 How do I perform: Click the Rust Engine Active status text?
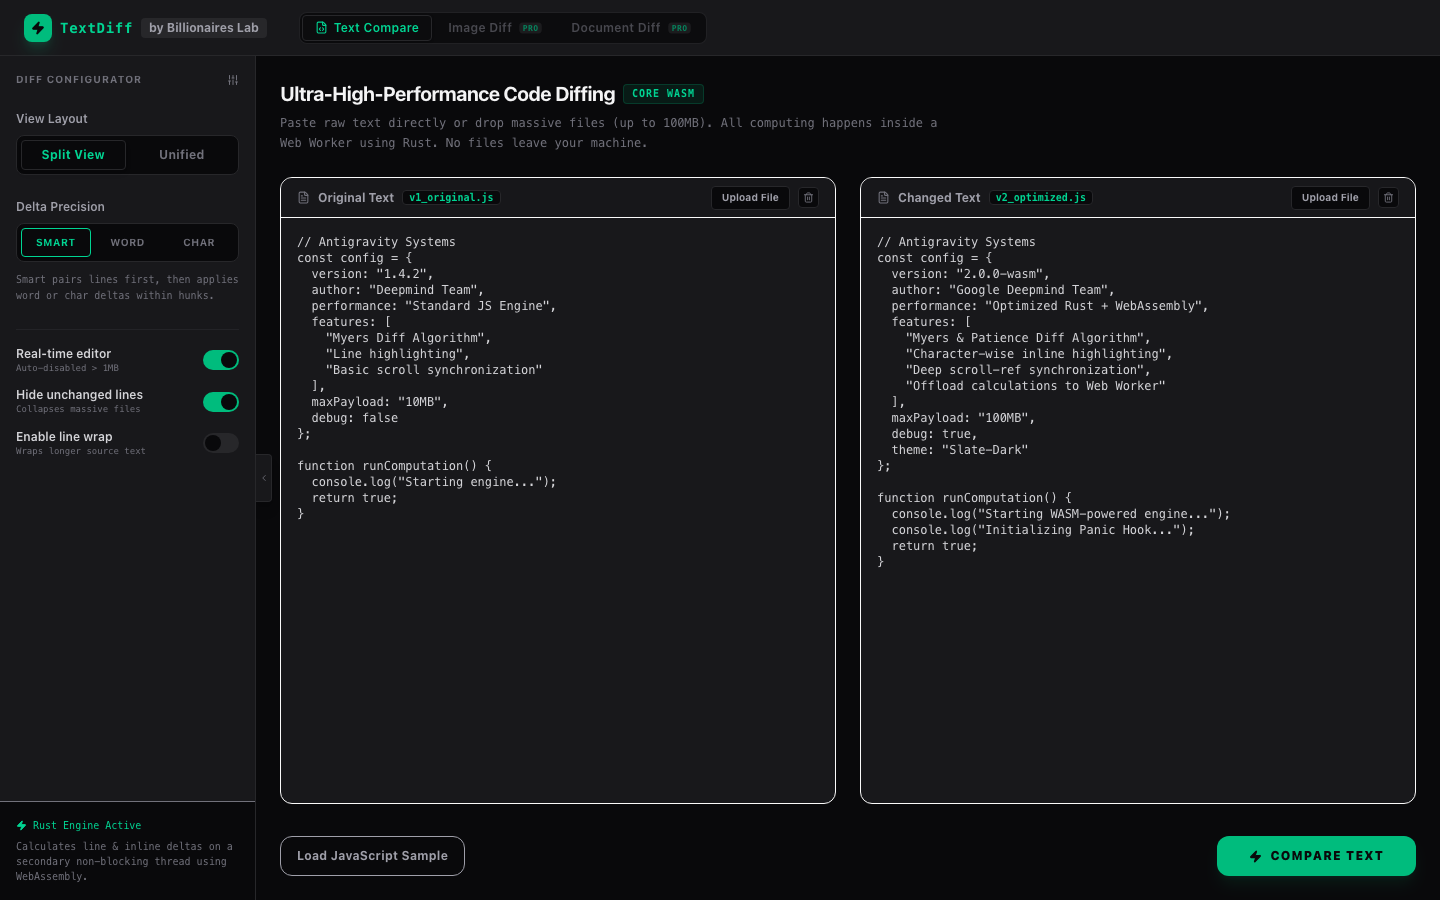click(87, 826)
